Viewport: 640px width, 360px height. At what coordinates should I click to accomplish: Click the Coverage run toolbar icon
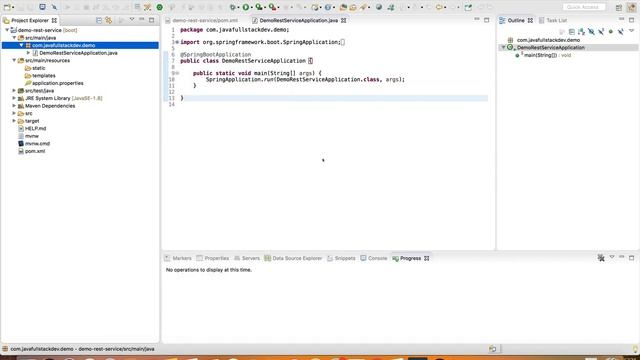point(259,7)
